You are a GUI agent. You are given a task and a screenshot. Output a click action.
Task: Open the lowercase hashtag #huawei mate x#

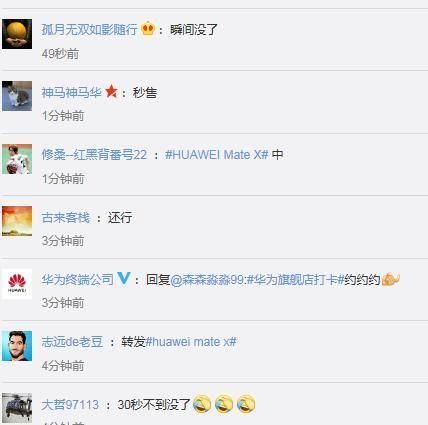point(191,342)
